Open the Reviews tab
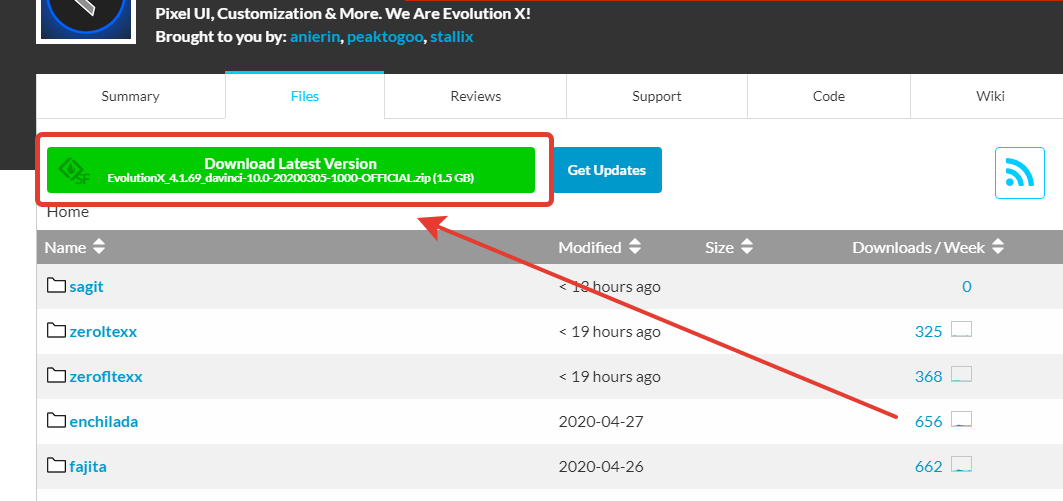This screenshot has height=501, width=1063. 475,96
